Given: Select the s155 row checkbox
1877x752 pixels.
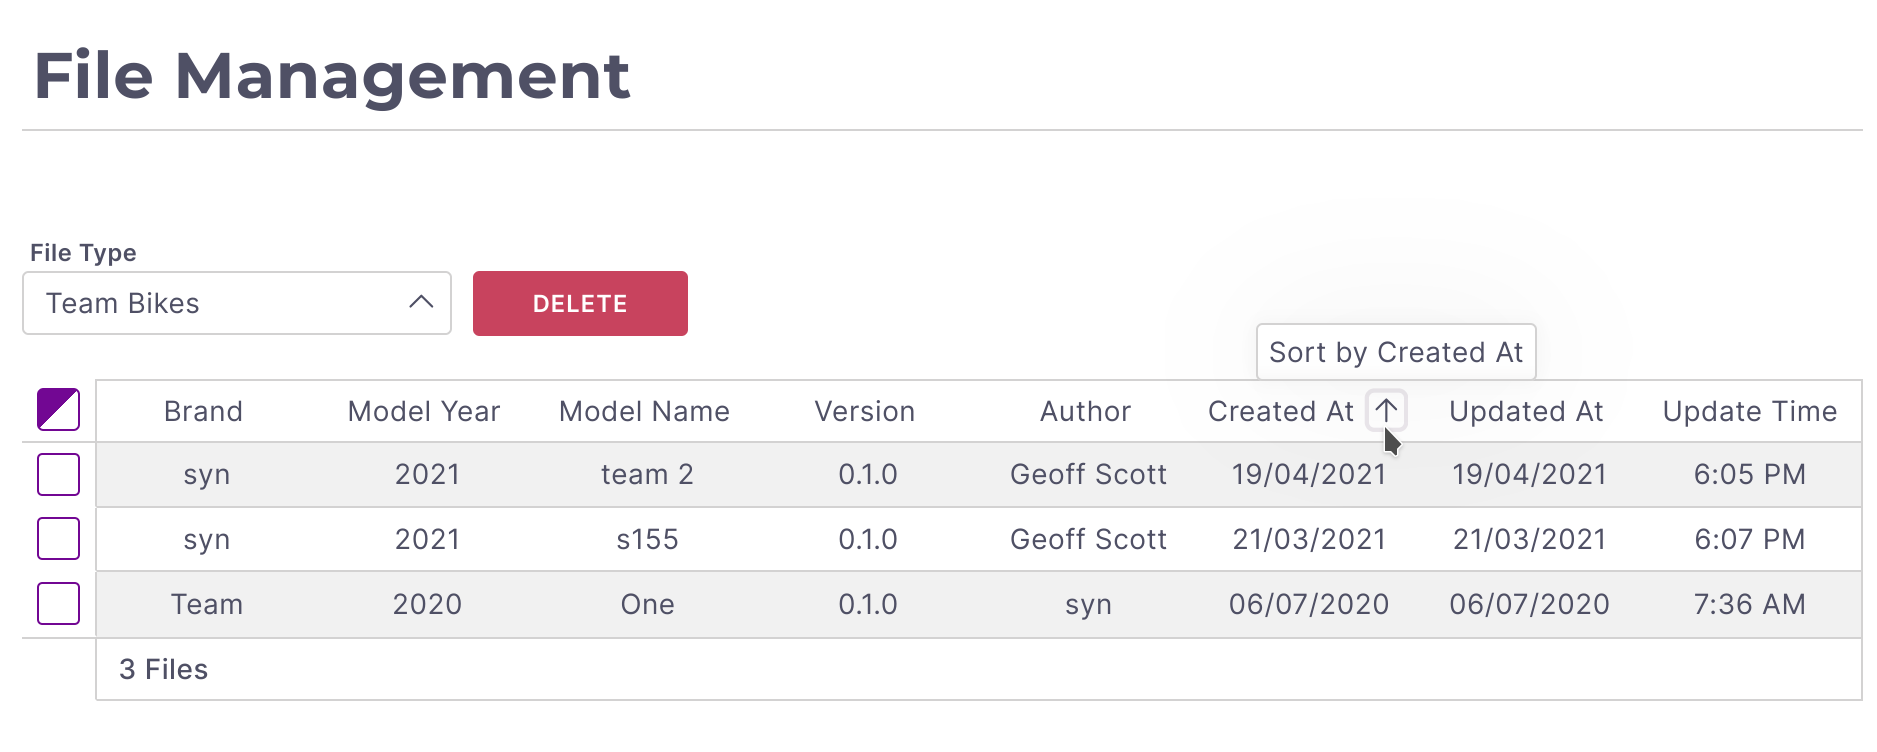Looking at the screenshot, I should click(x=58, y=539).
